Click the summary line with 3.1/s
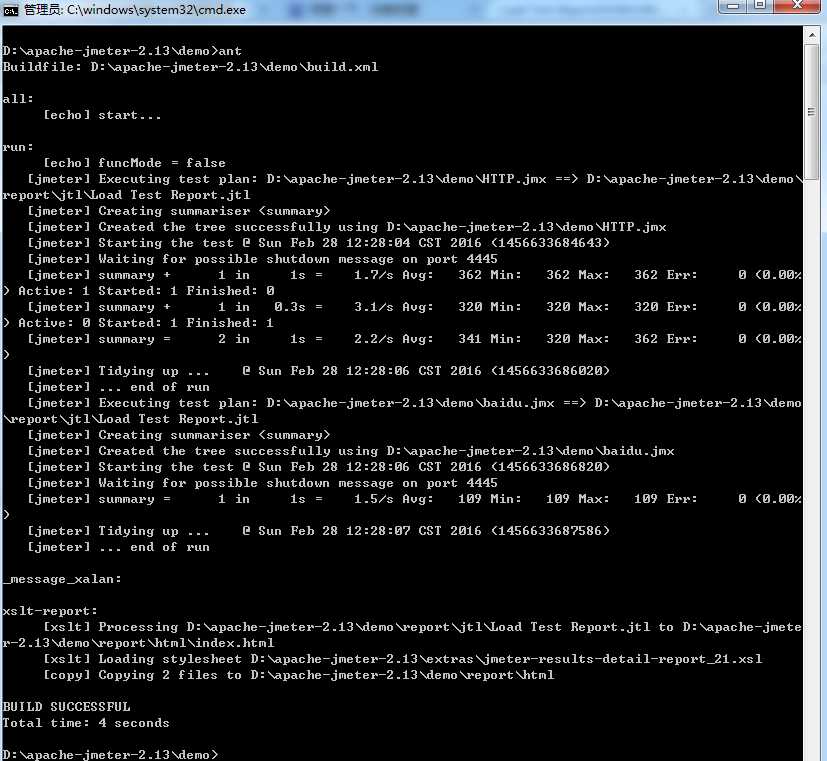The height and width of the screenshot is (761, 827). tap(415, 307)
